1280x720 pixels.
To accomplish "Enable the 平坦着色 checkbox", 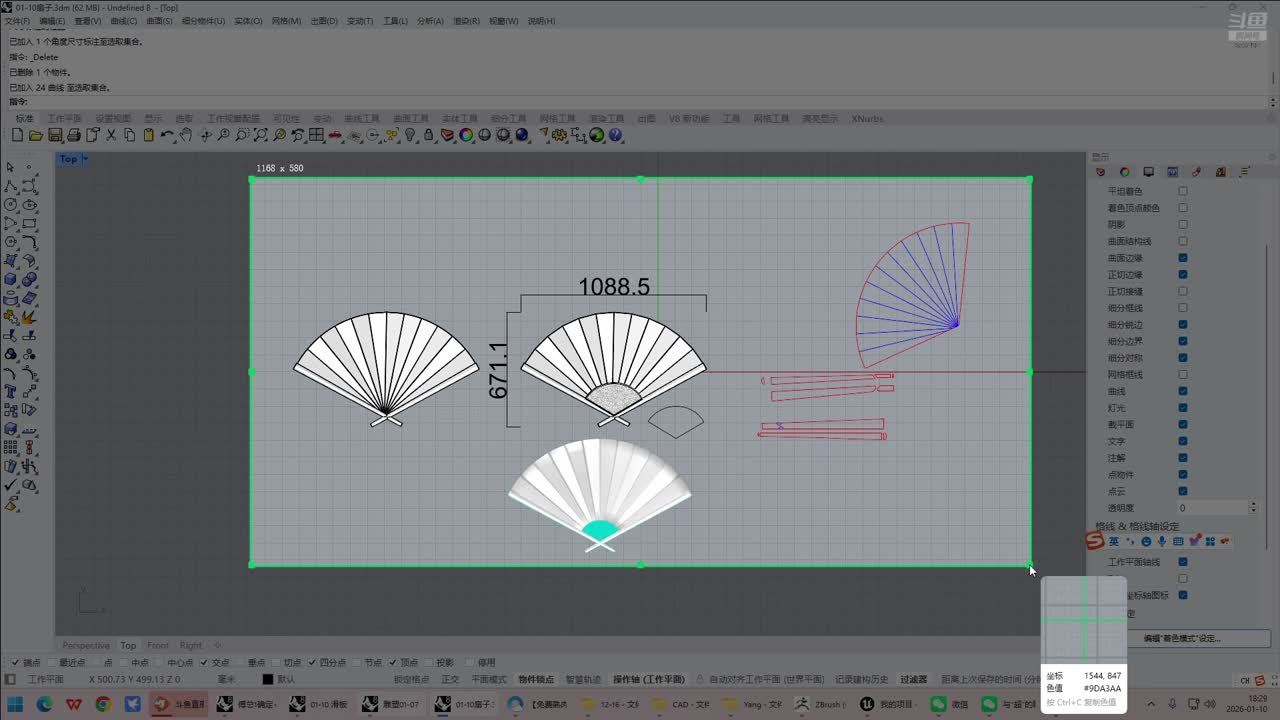I will [x=1183, y=191].
